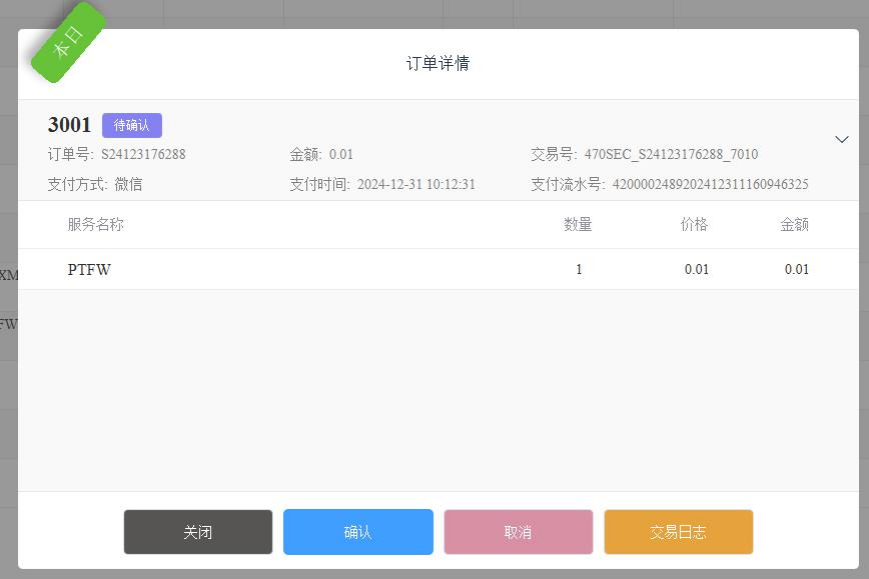This screenshot has height=579, width=869.
Task: Click the 待确认 status badge
Action: pos(132,125)
